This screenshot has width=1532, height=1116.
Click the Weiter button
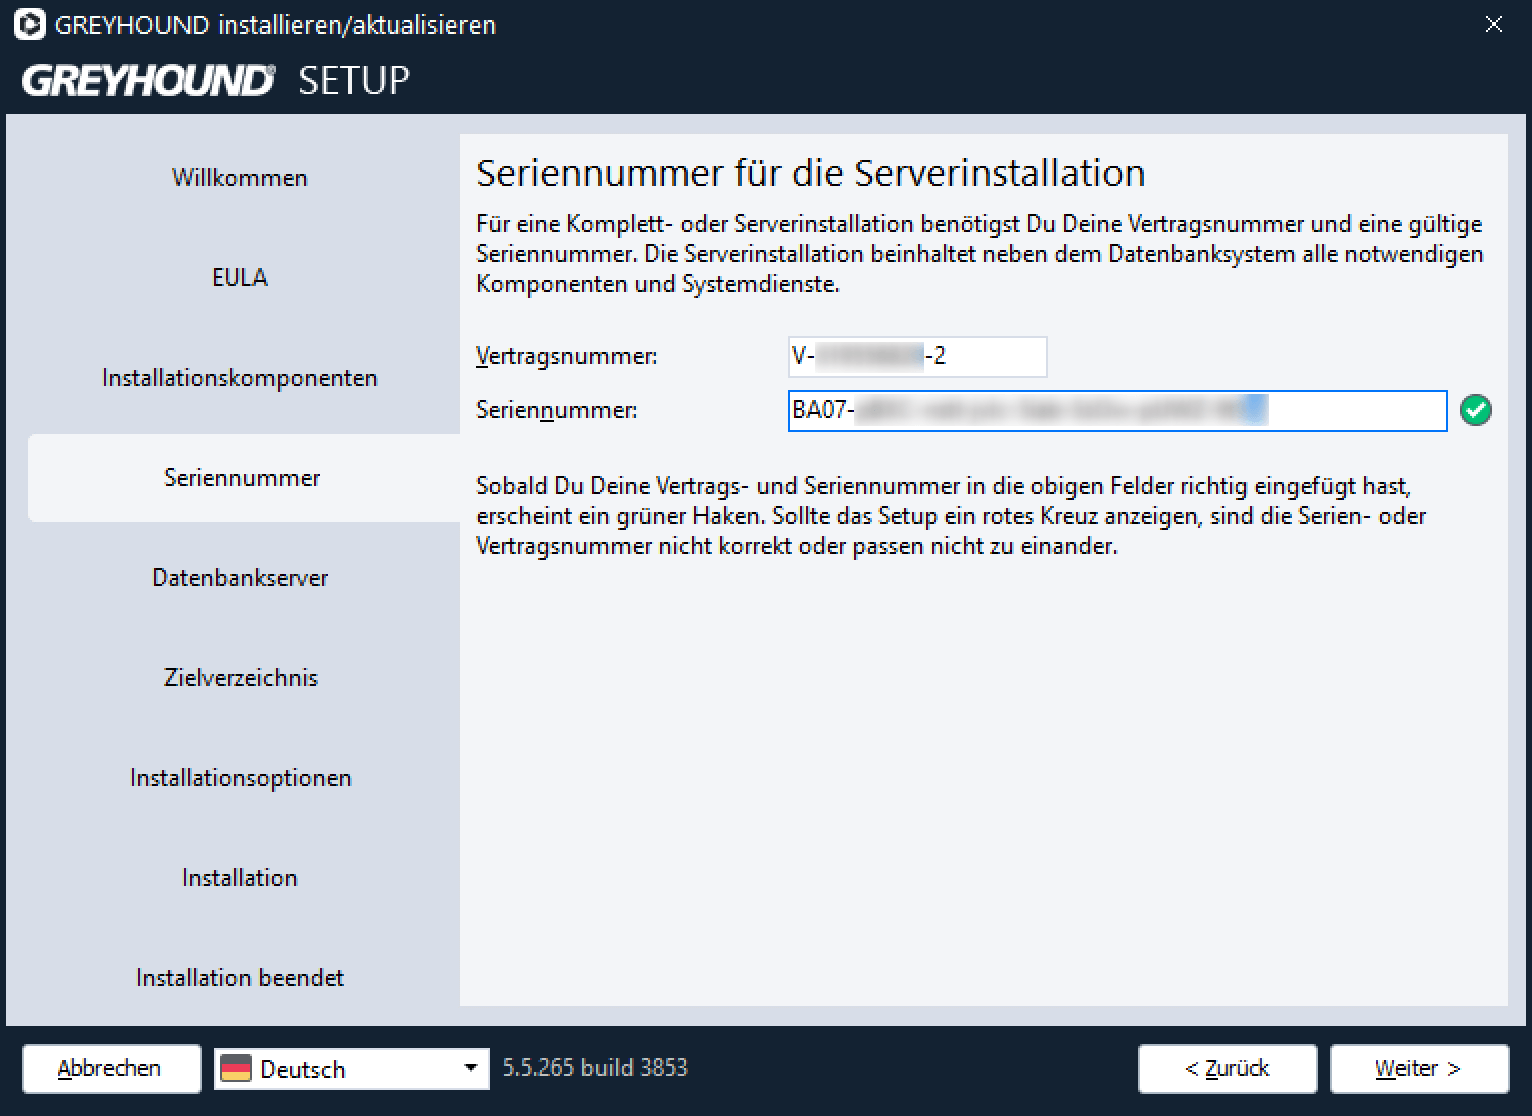click(1419, 1069)
